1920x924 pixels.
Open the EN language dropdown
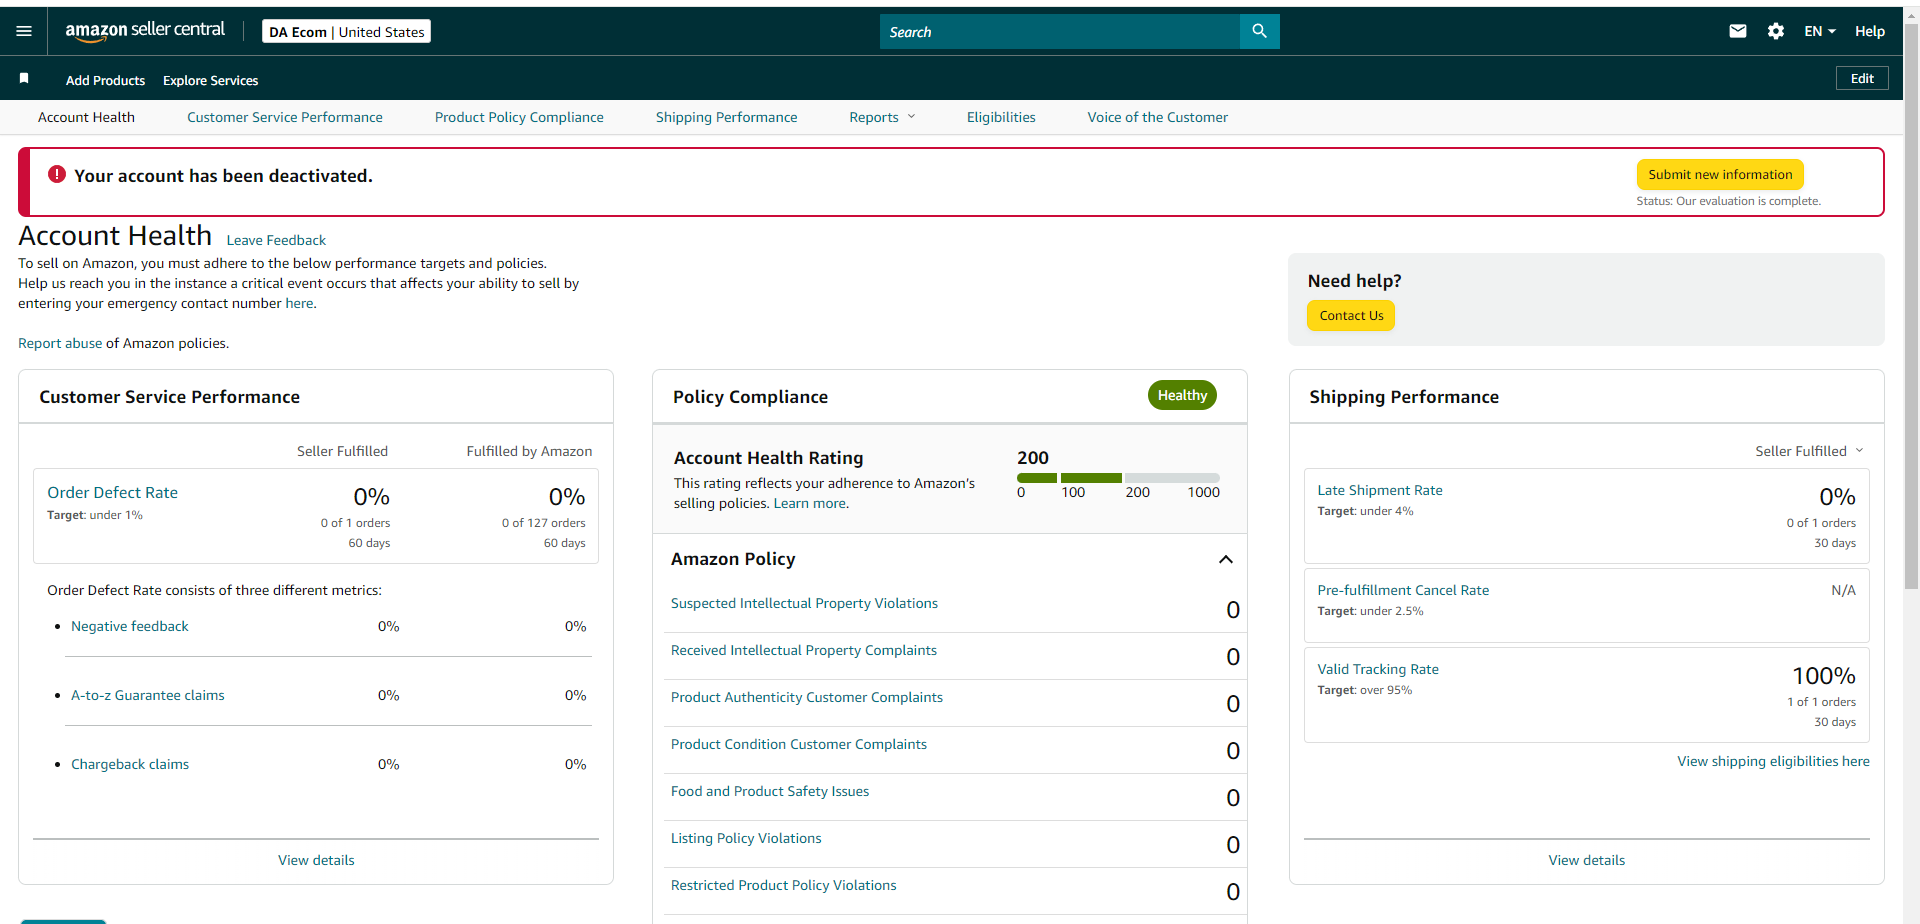[1820, 31]
